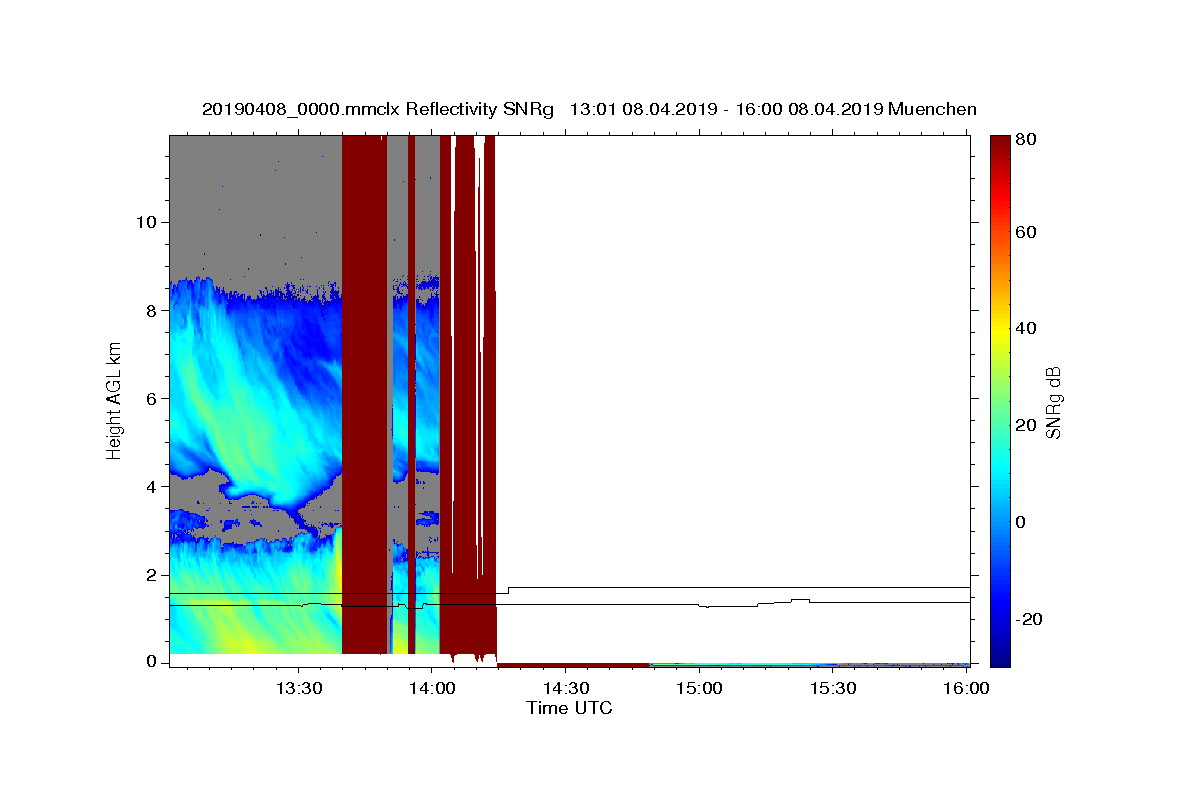Image resolution: width=1200 pixels, height=800 pixels.
Task: Click the plot title text at top
Action: pos(589,109)
